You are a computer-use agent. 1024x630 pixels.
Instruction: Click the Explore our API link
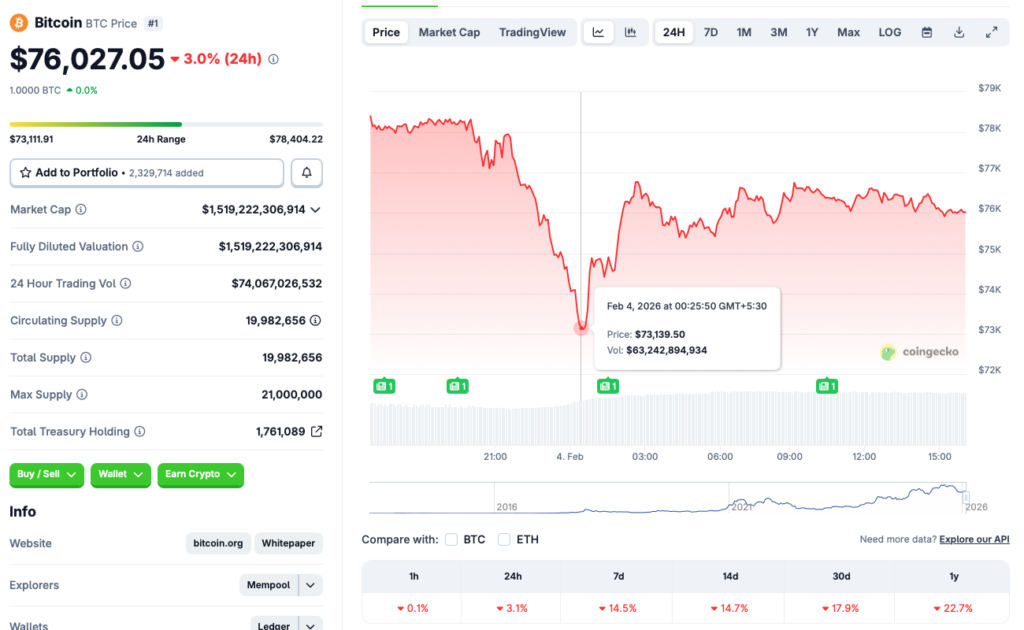click(973, 539)
